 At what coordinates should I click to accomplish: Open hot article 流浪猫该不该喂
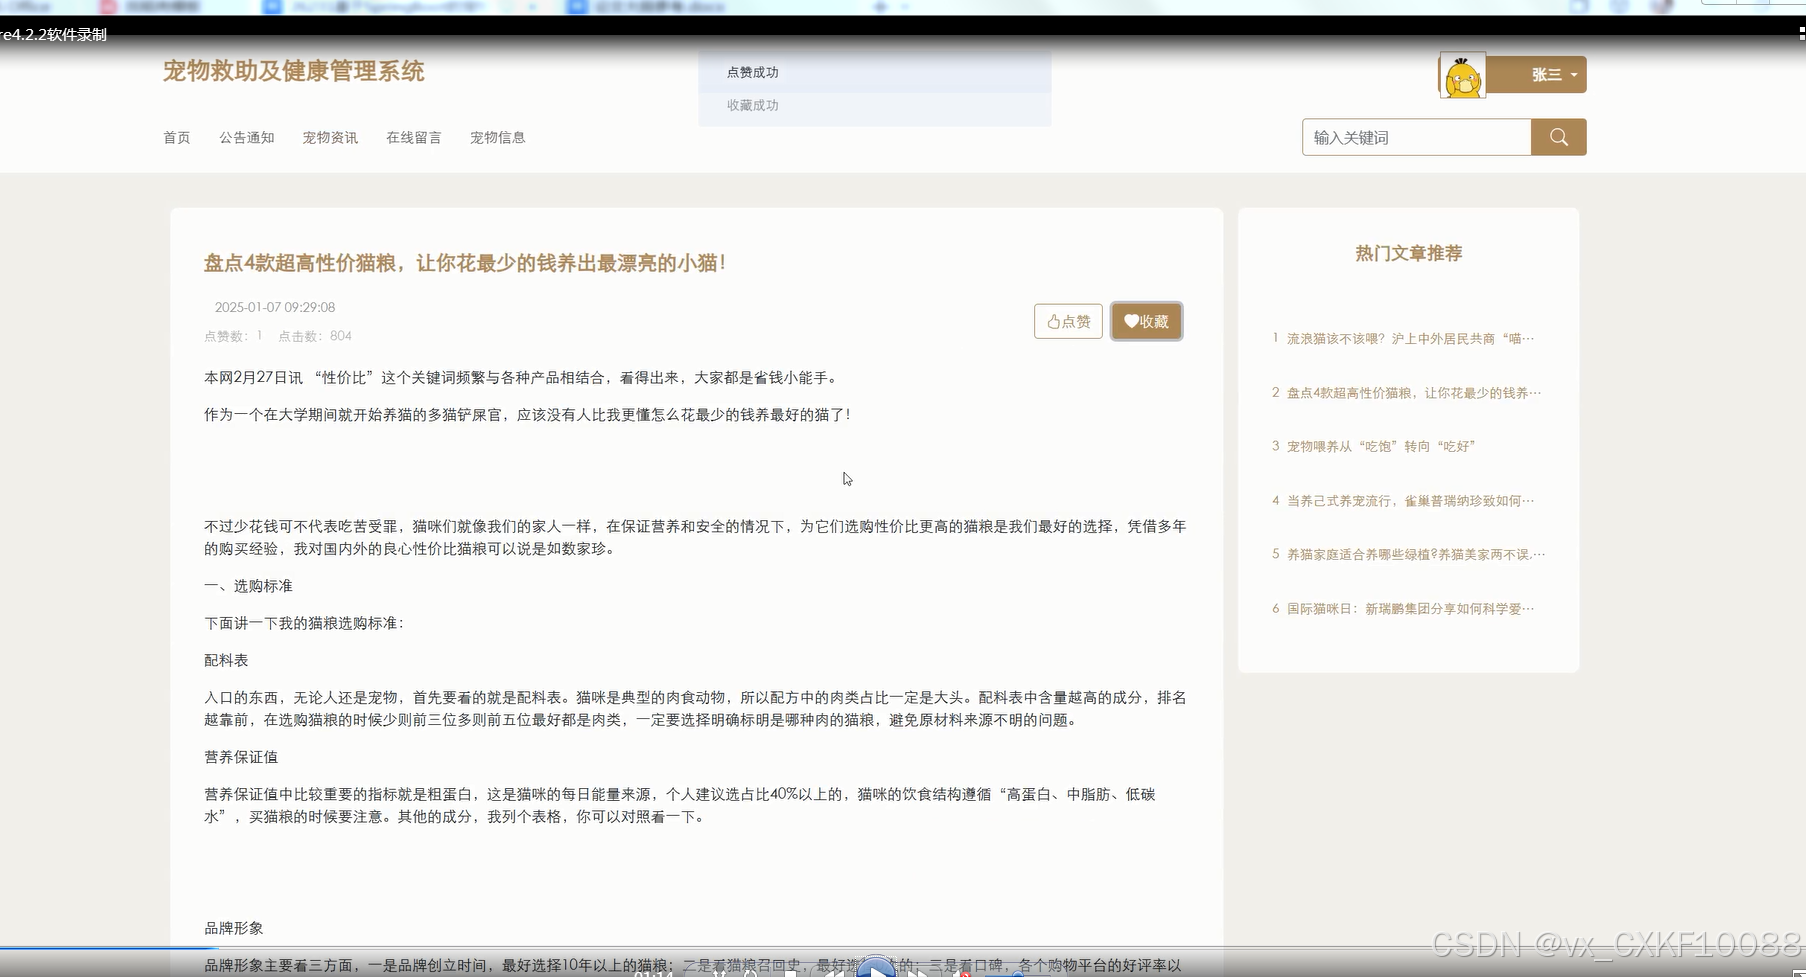pyautogui.click(x=1409, y=339)
